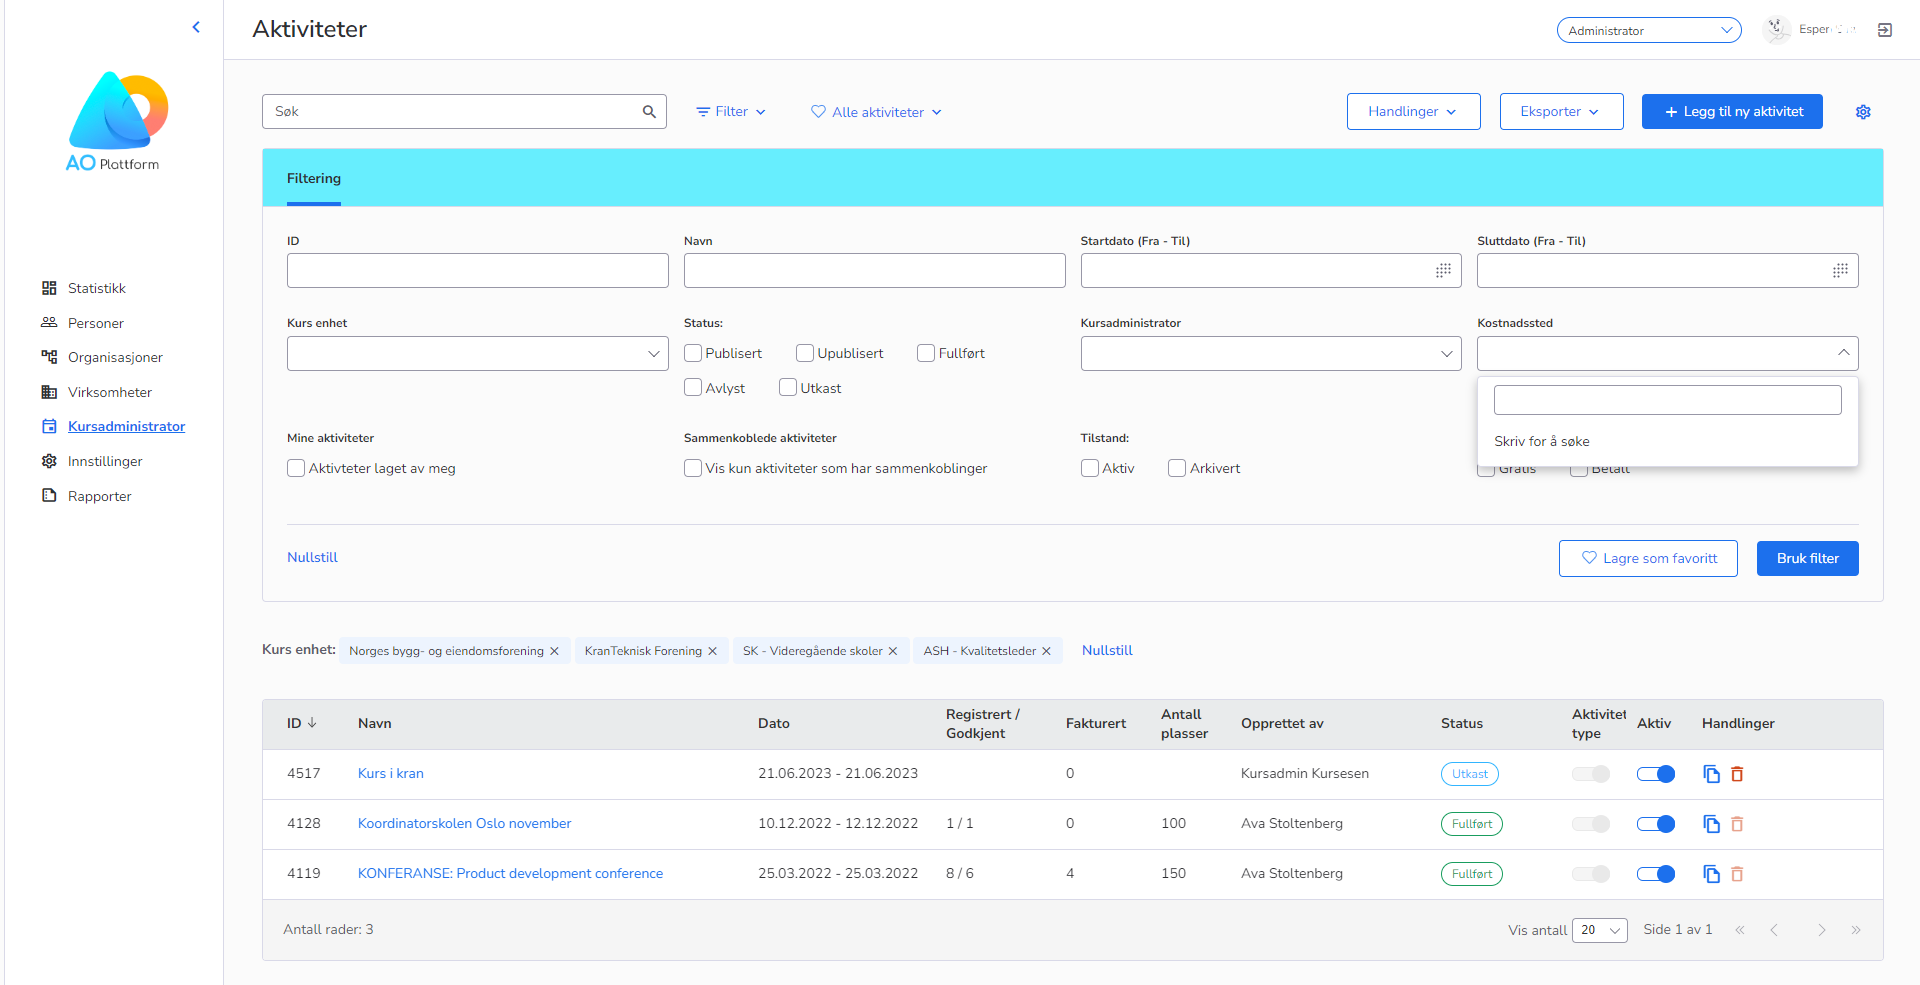Click the logout icon at top right
The width and height of the screenshot is (1920, 985).
[1885, 30]
